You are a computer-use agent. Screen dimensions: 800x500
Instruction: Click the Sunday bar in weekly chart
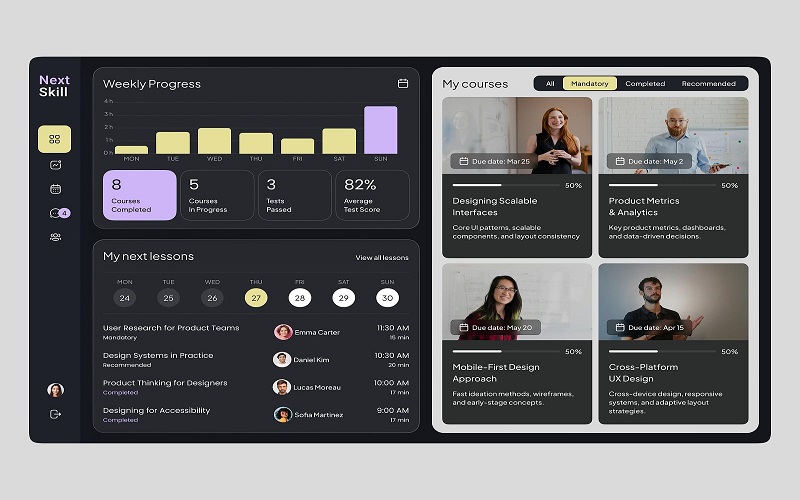[x=381, y=130]
